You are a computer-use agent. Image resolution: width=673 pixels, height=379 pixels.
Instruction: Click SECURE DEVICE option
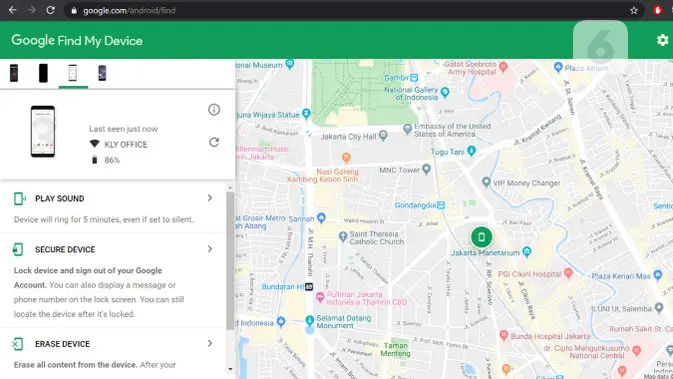point(65,249)
